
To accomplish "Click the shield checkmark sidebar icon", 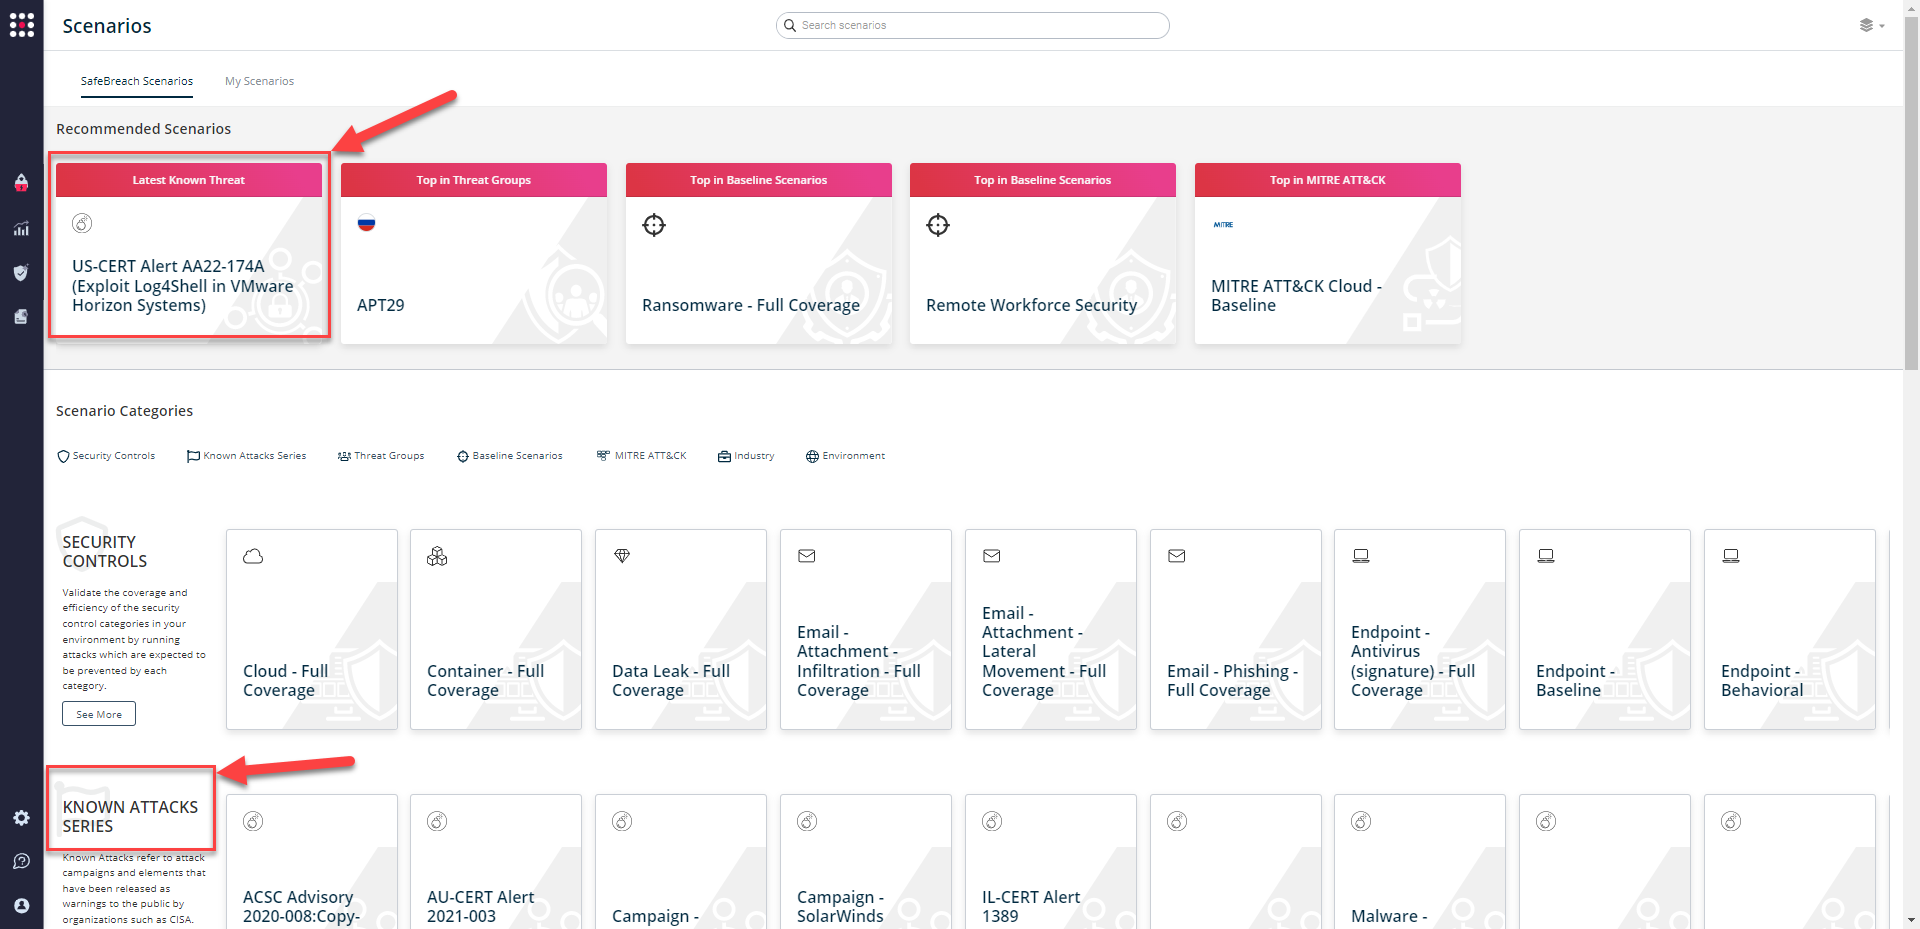I will pos(21,273).
